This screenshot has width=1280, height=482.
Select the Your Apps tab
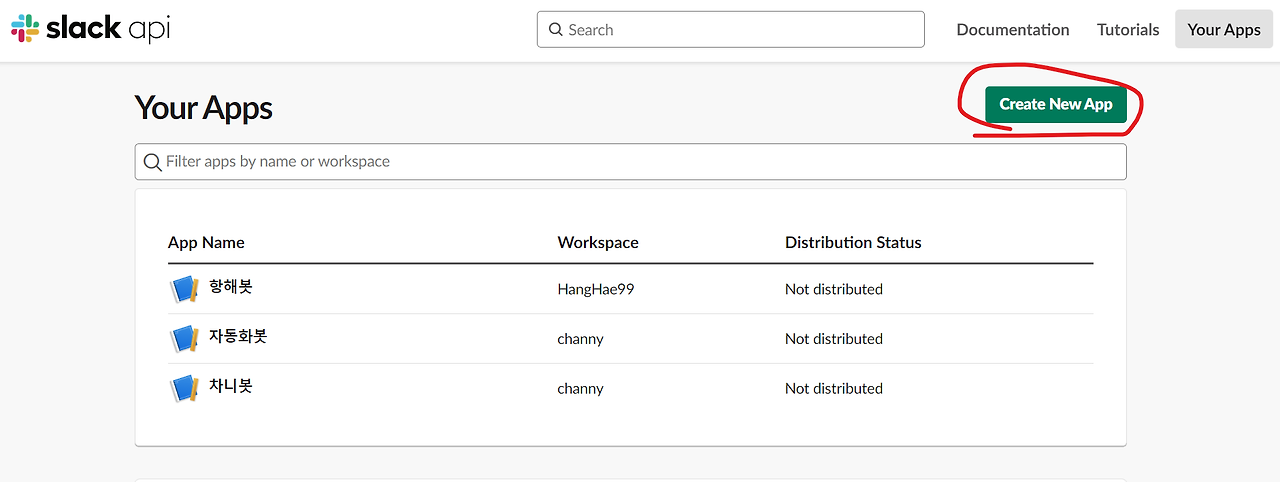(x=1223, y=30)
